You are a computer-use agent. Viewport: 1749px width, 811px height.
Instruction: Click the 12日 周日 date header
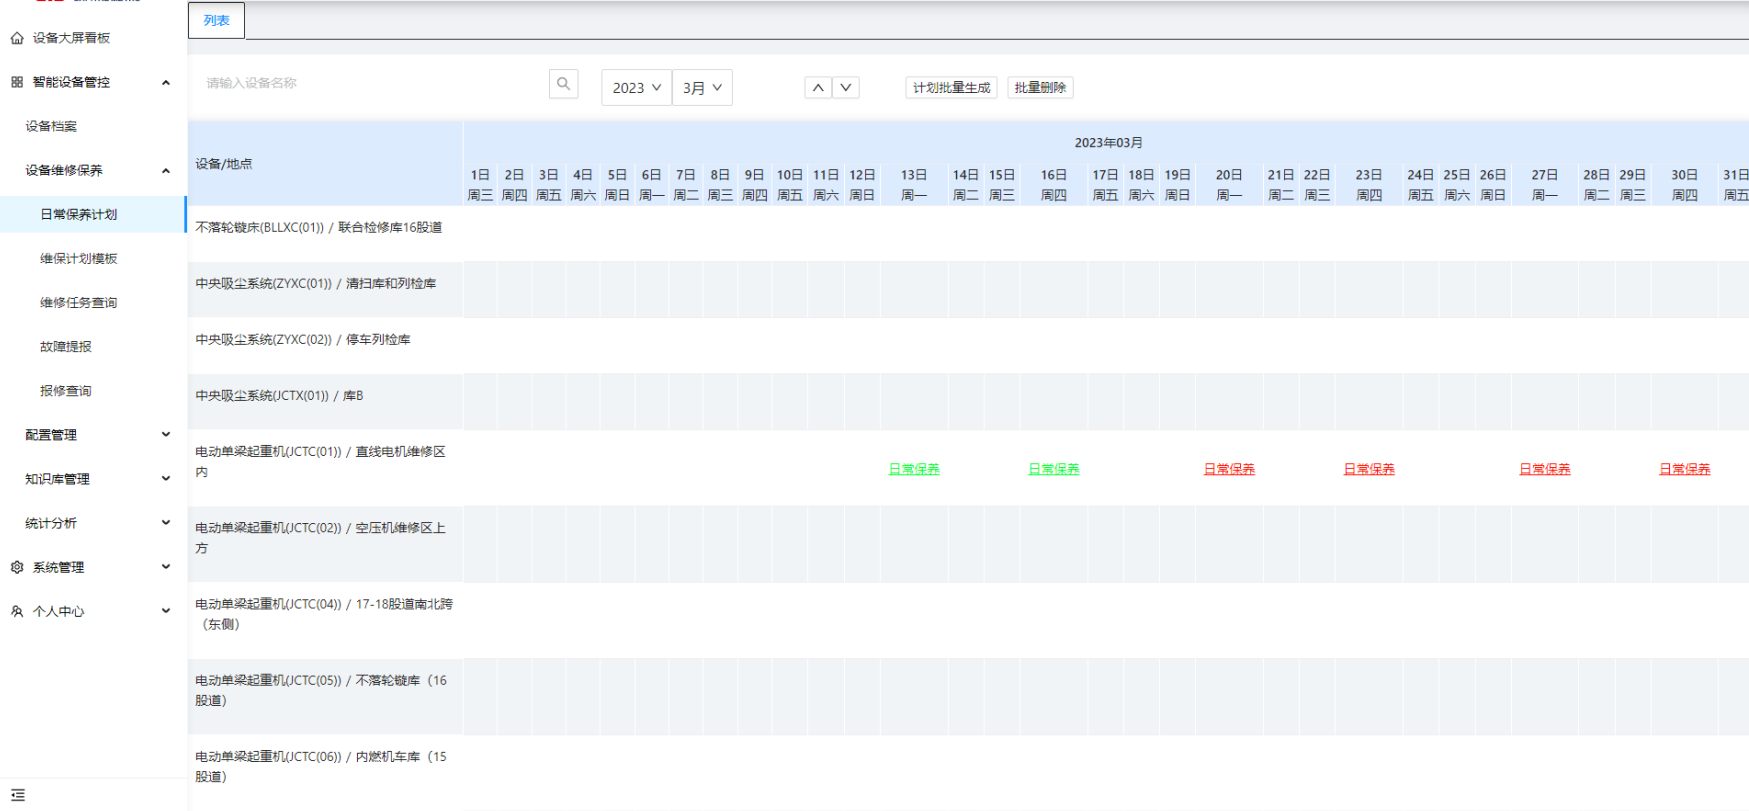click(862, 185)
